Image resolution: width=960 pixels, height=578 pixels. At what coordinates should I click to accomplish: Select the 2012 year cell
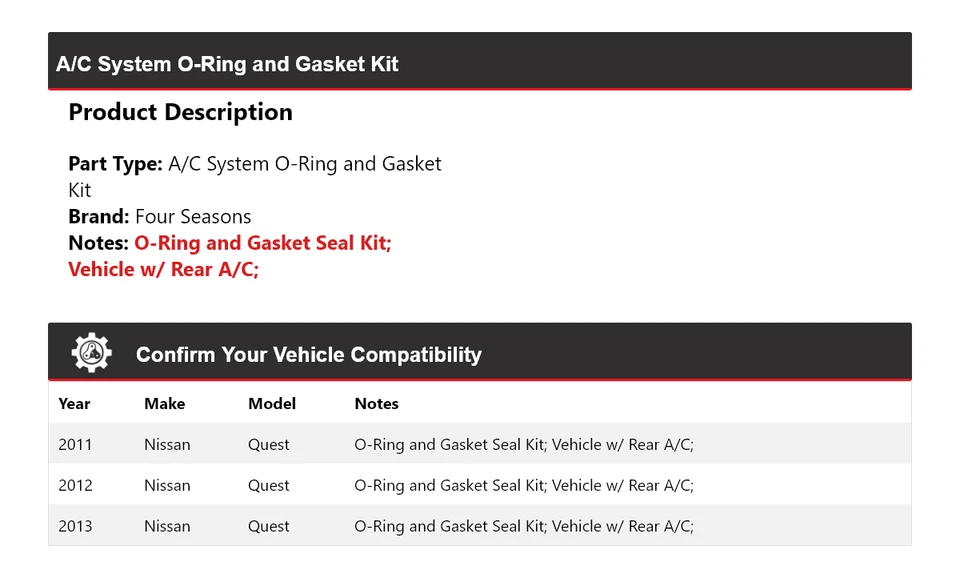pos(75,485)
